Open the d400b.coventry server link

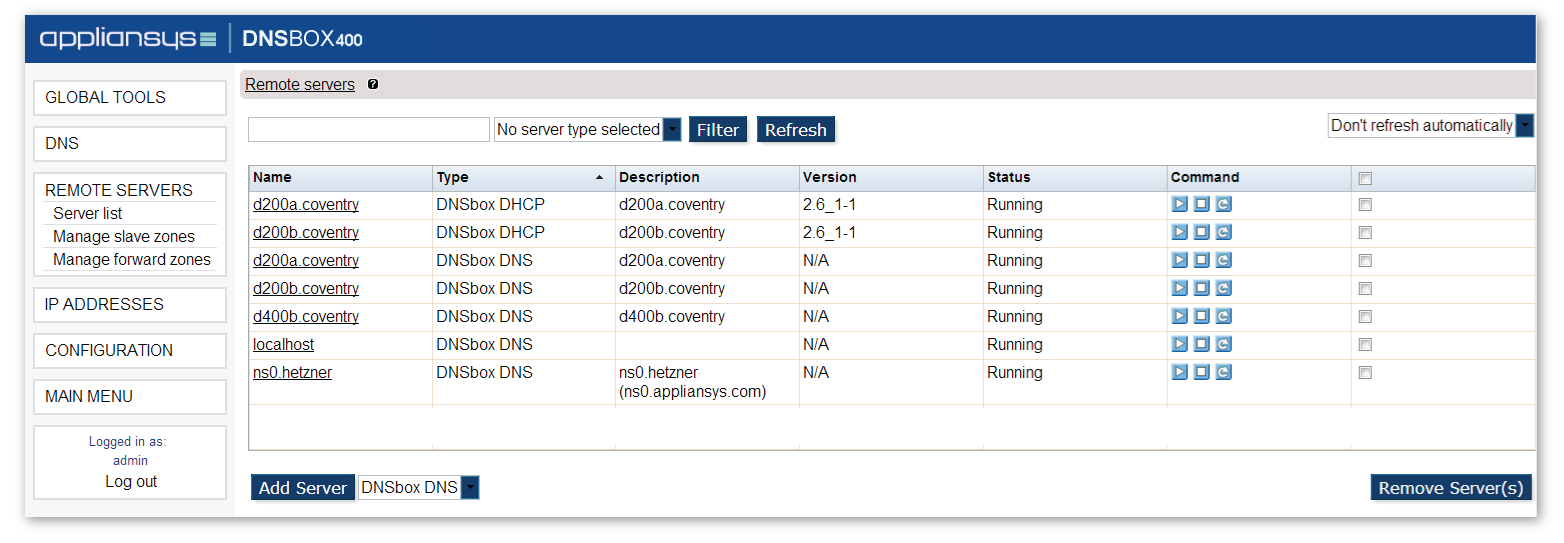point(306,316)
